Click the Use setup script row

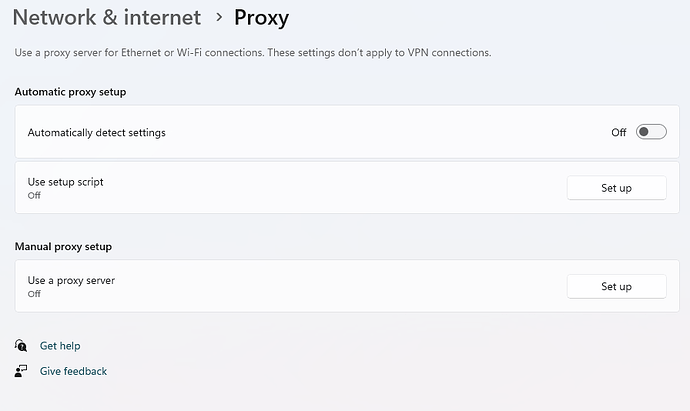347,187
